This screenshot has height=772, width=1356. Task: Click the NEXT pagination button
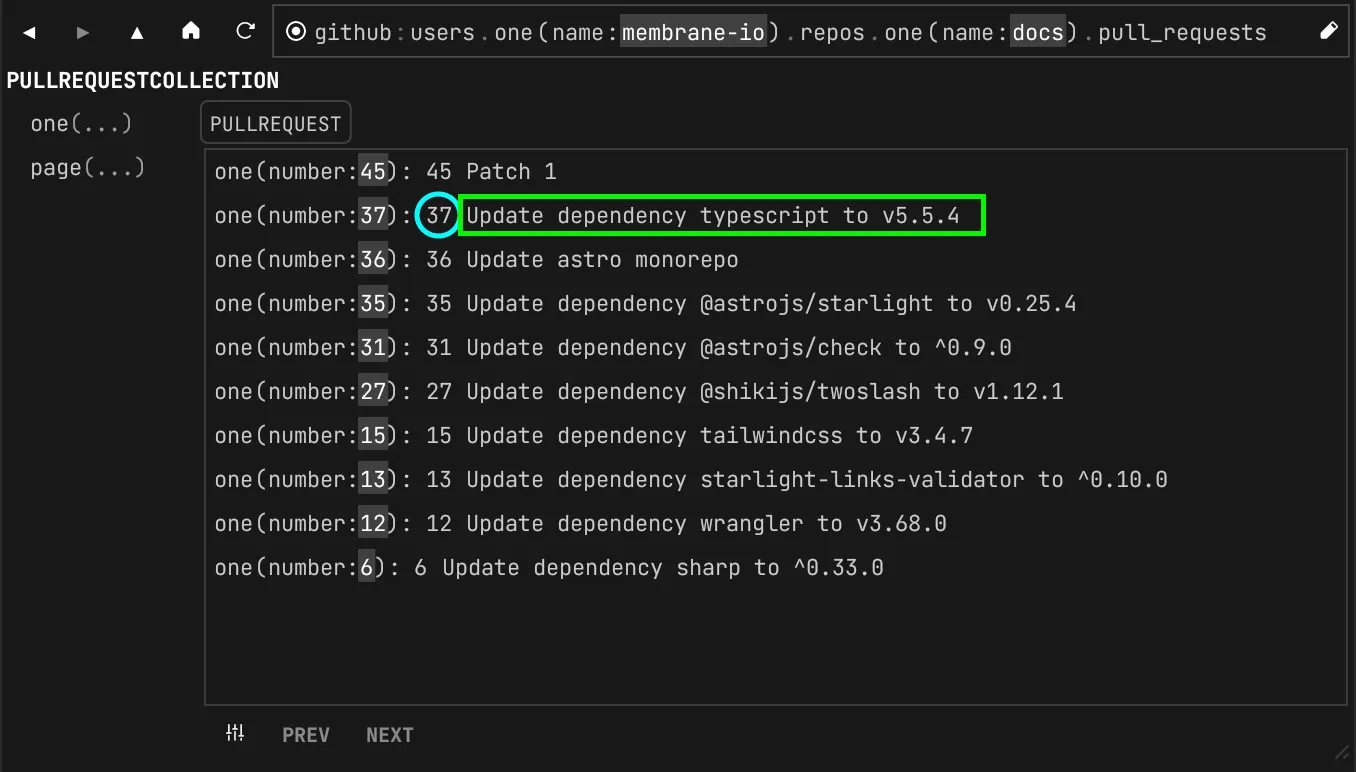(389, 735)
